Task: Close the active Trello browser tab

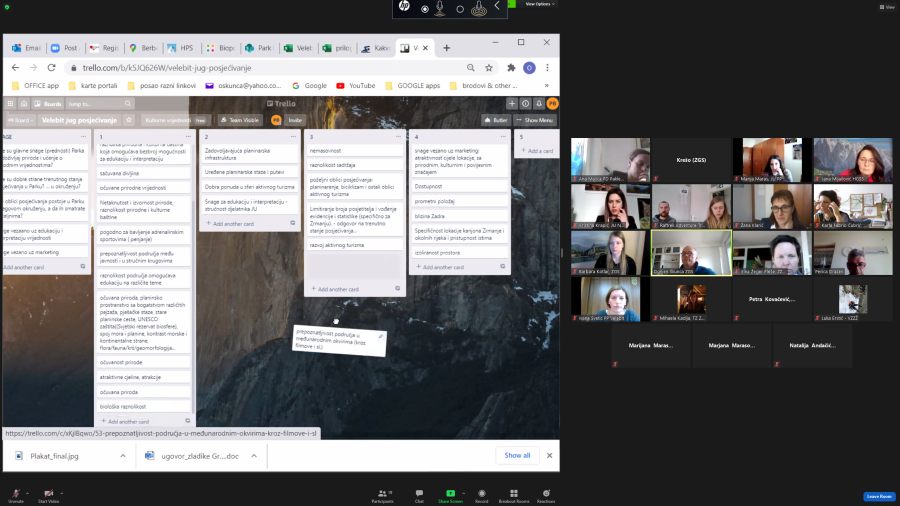Action: point(425,48)
